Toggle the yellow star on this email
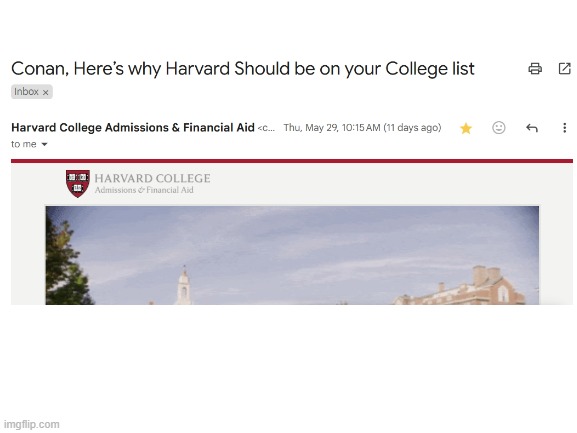The image size is (577, 433). point(466,128)
